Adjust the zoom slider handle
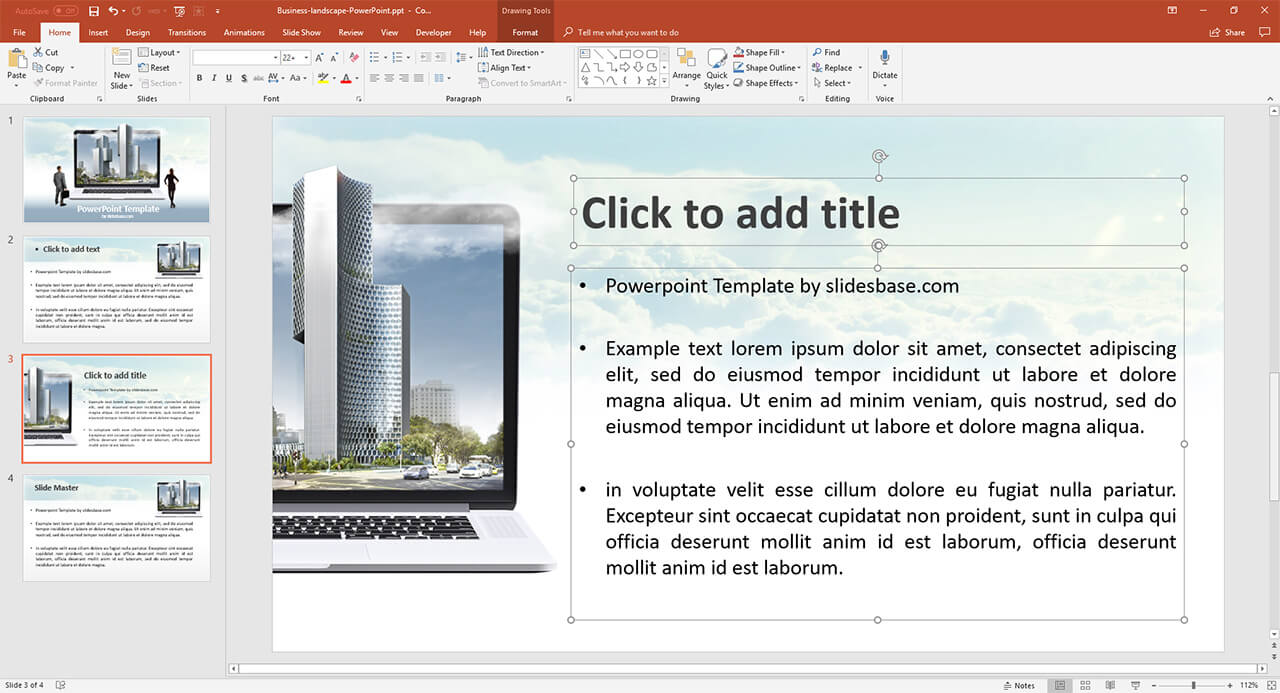The height and width of the screenshot is (693, 1280). pos(1196,685)
